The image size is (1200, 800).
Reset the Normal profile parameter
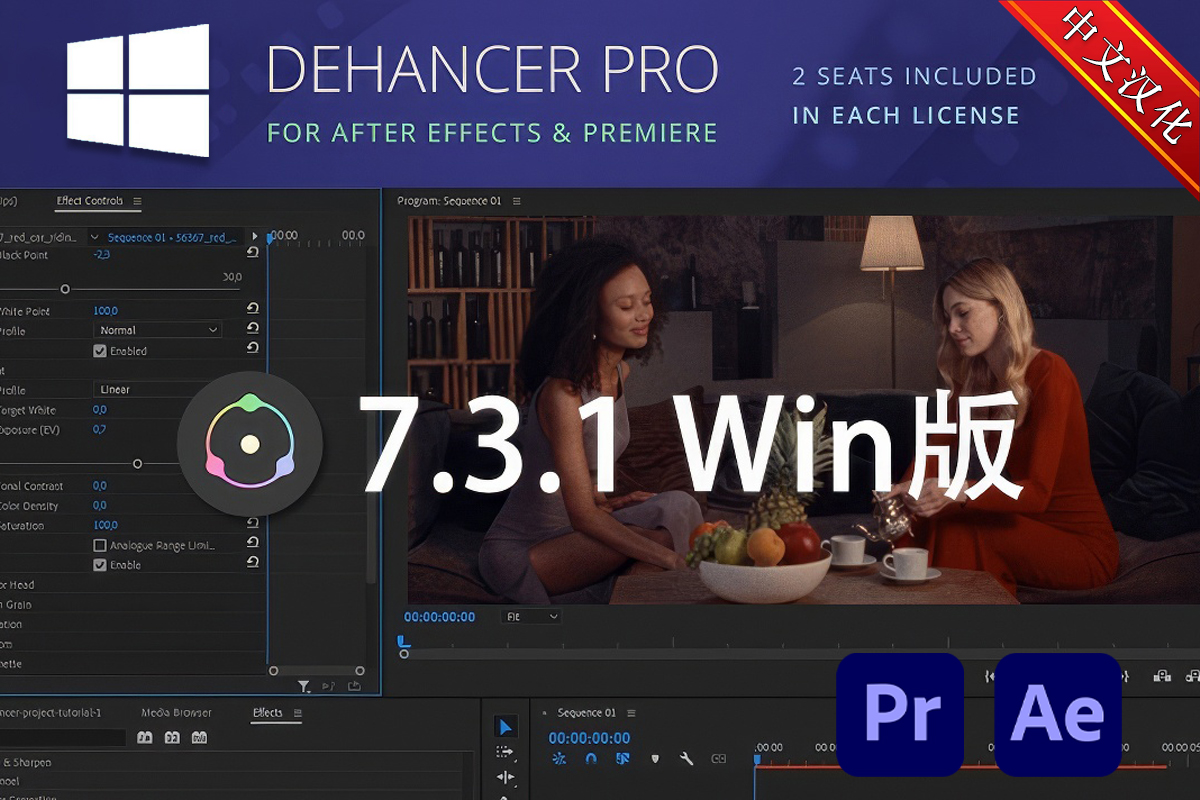[253, 329]
